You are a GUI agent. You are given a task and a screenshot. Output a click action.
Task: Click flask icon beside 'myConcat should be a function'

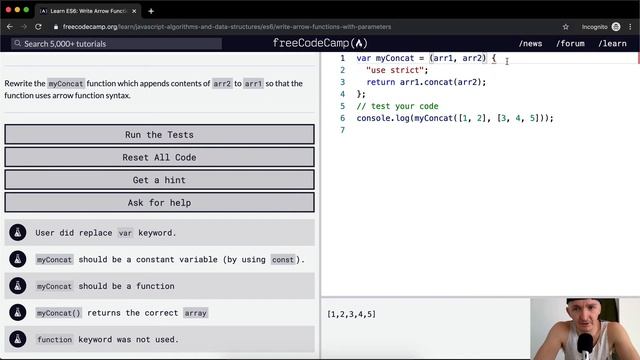pos(18,286)
